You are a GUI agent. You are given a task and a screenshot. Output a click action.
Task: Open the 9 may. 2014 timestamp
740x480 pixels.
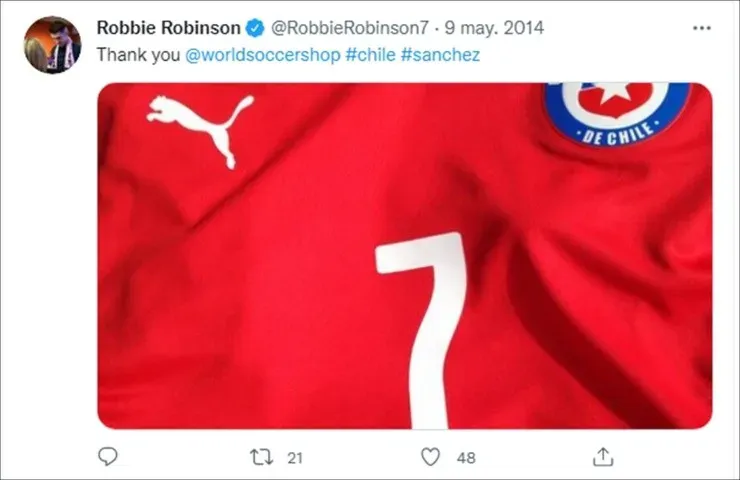[494, 28]
